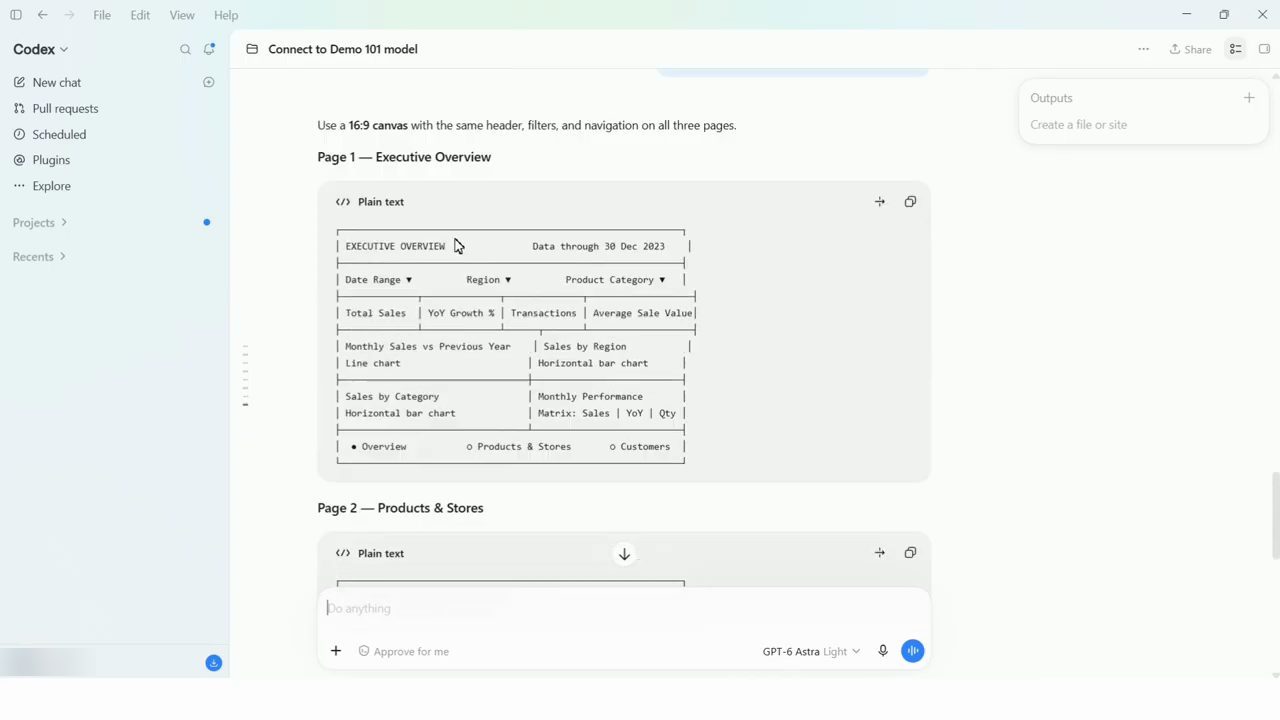Jump to the bottom with the down-arrow button
Screen dimensions: 1280x720
coord(624,554)
